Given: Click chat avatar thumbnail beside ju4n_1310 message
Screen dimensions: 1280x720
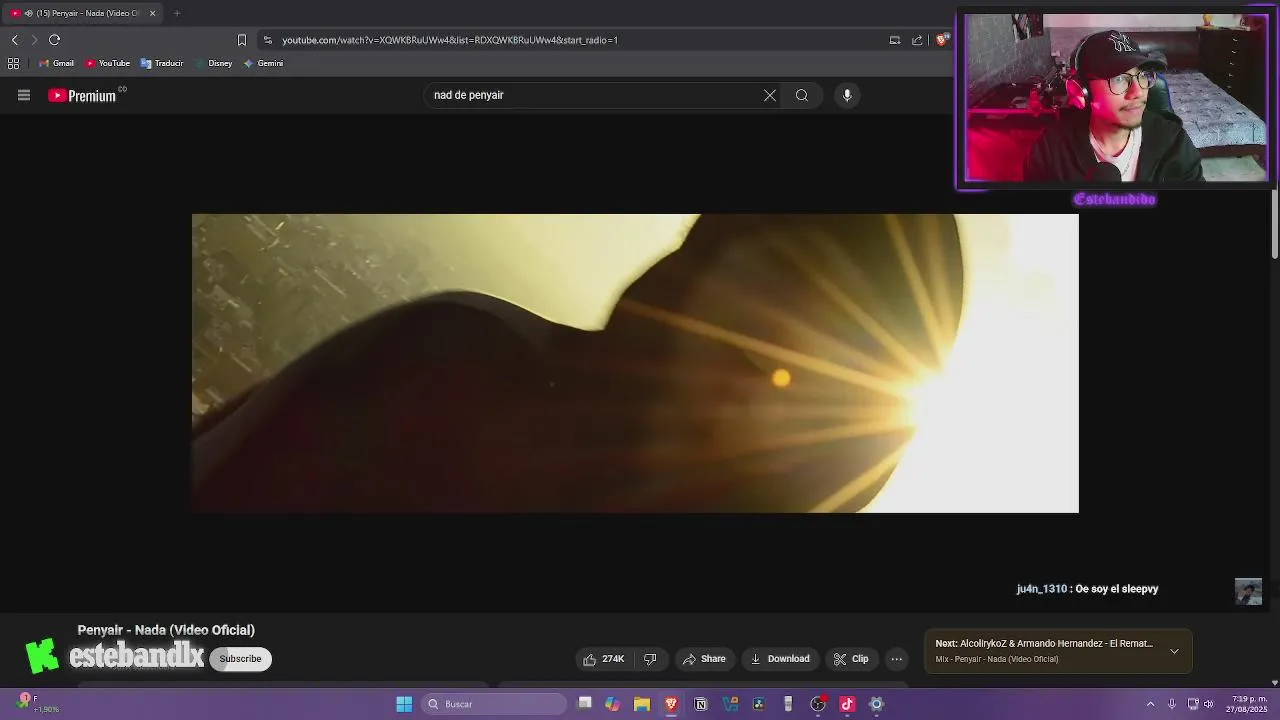Looking at the screenshot, I should click(1248, 591).
